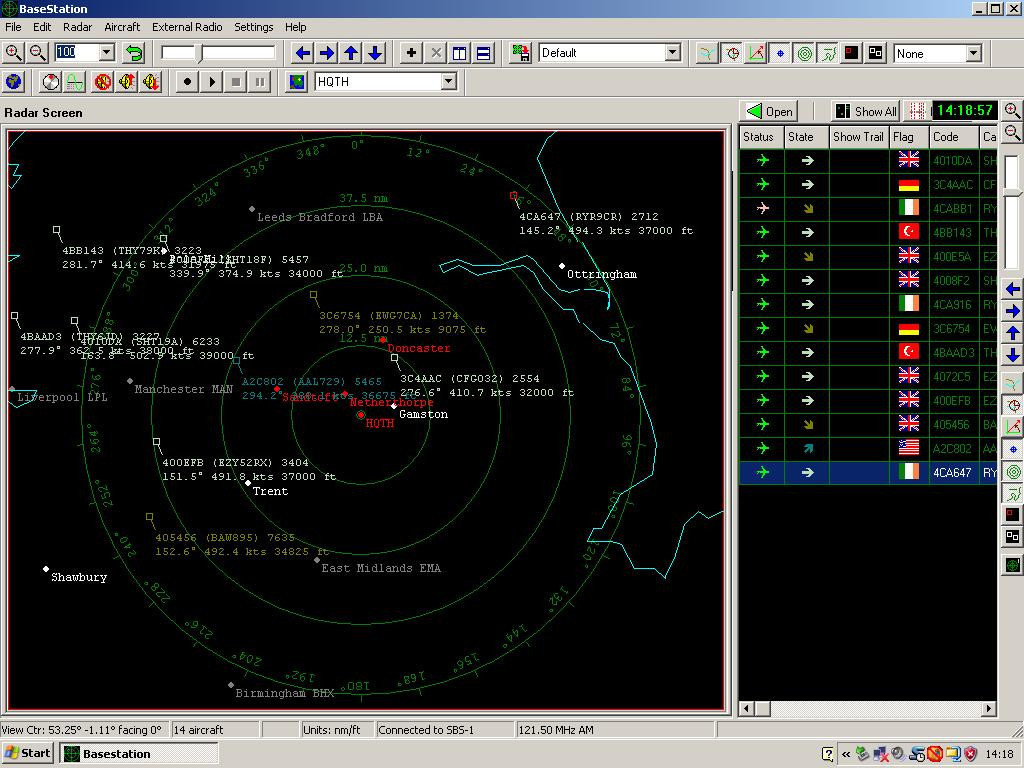Viewport: 1024px width, 768px height.
Task: Open the Radar menu
Action: pyautogui.click(x=77, y=27)
